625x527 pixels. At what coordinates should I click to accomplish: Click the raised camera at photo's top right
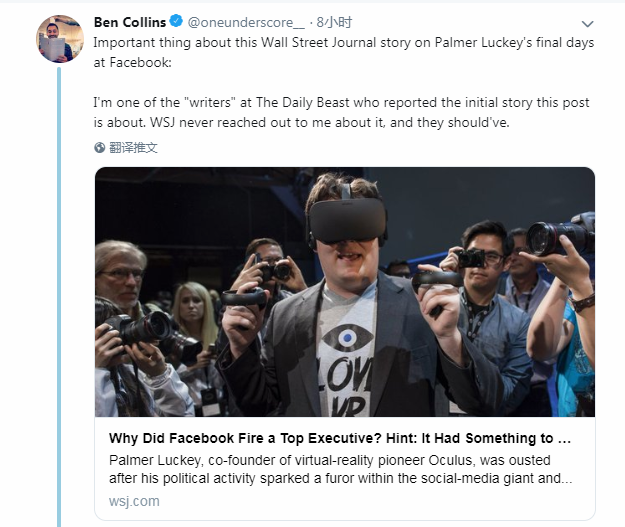click(561, 236)
